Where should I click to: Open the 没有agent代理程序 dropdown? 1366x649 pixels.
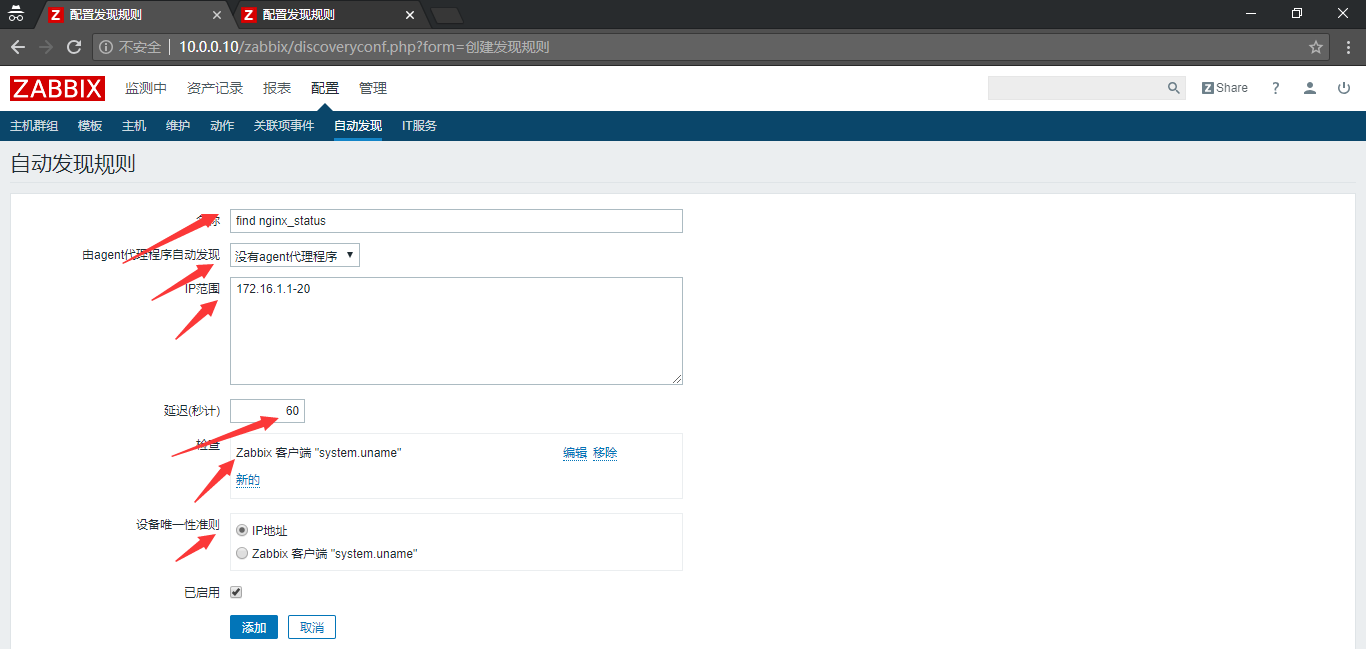pyautogui.click(x=295, y=256)
